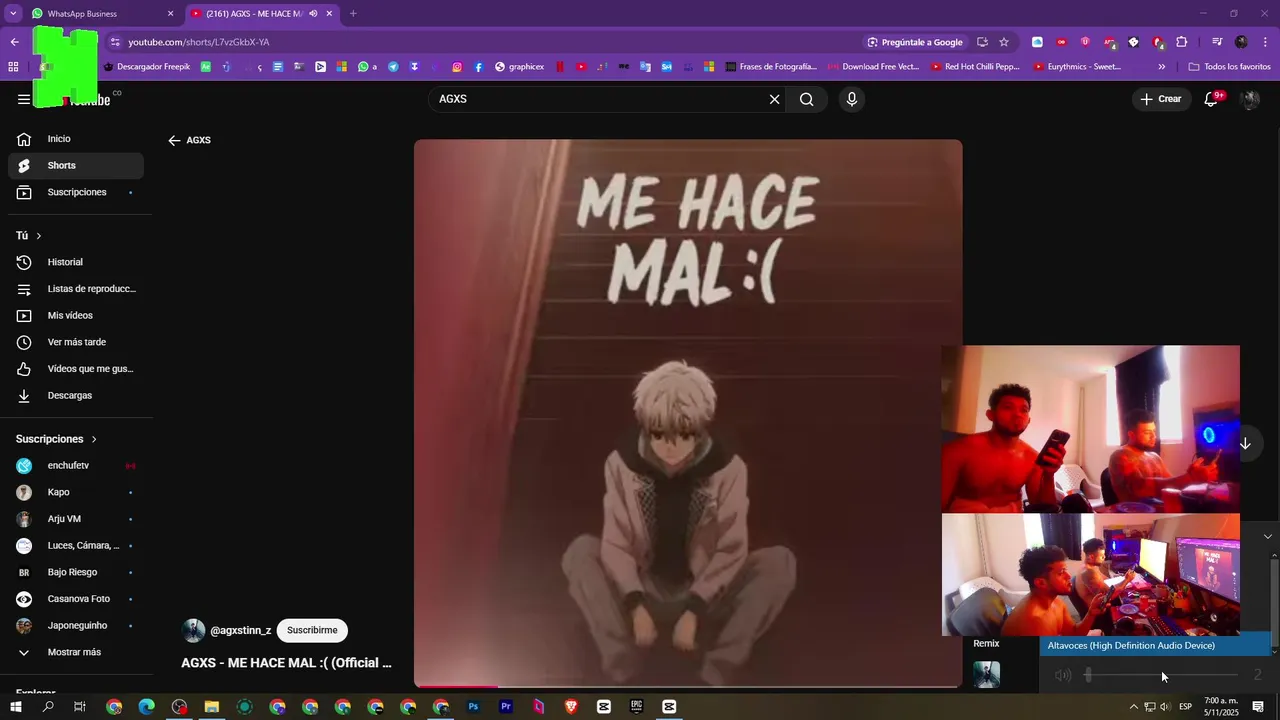
Task: Click the system volume slider
Action: click(1162, 676)
